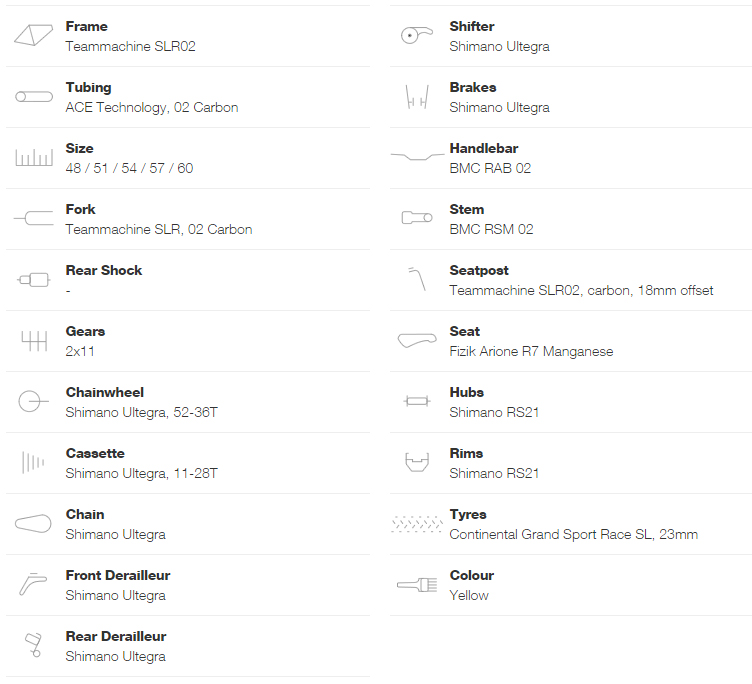Click the Teammachine SLR02 frame text

tap(130, 46)
